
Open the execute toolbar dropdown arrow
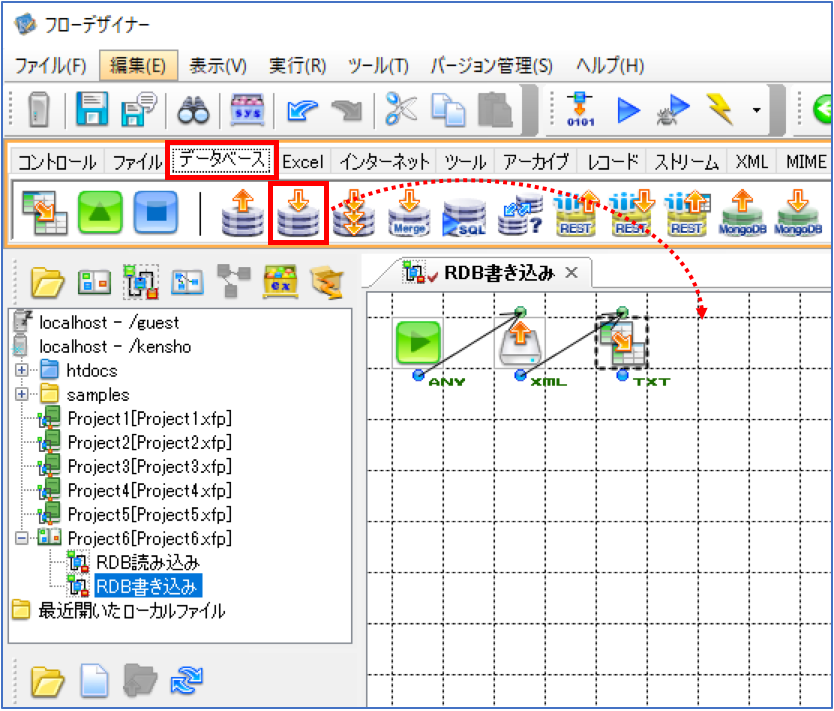756,110
